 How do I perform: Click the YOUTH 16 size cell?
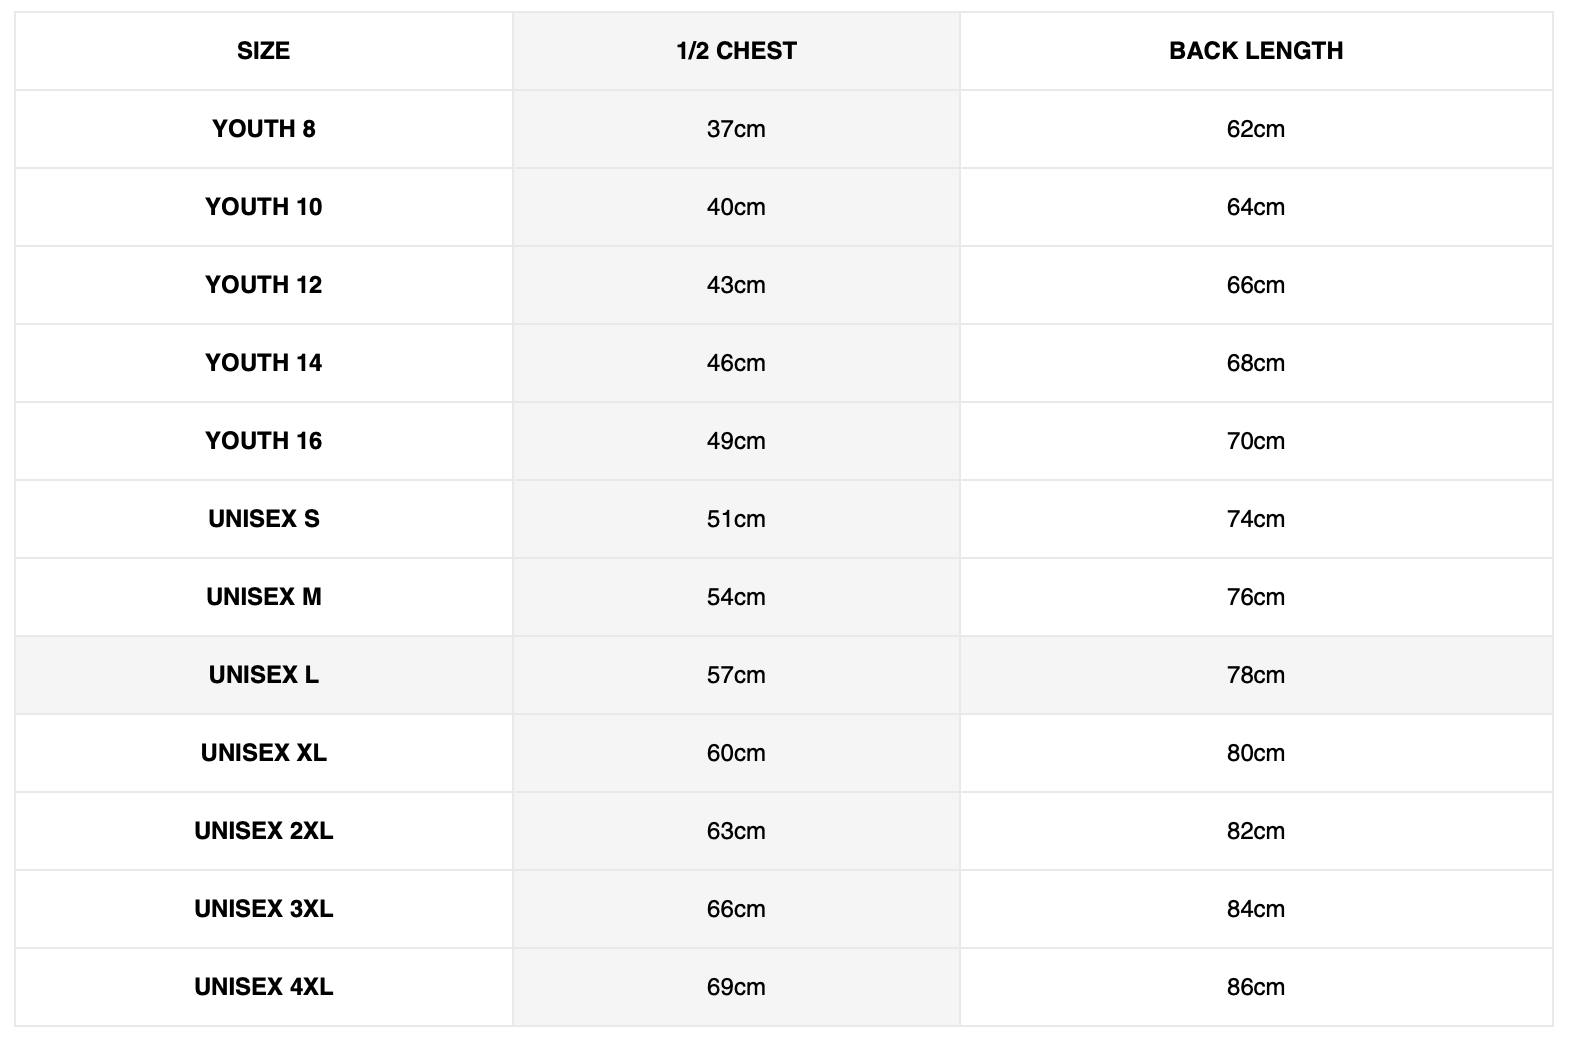pos(264,441)
